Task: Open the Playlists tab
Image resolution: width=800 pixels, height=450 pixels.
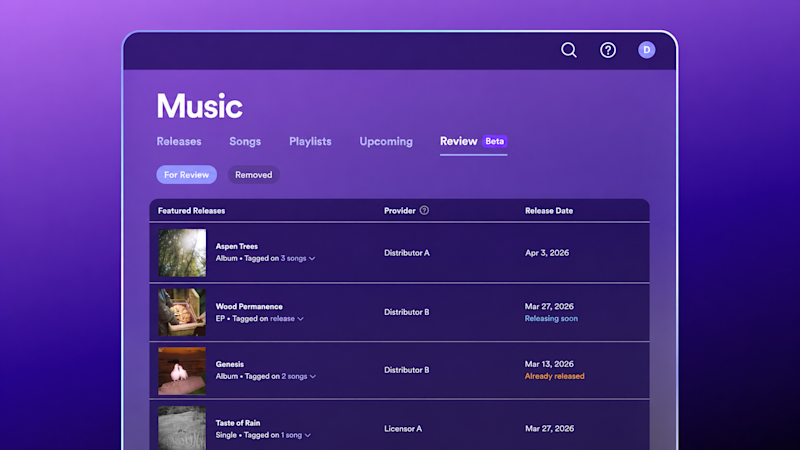Action: click(x=310, y=141)
